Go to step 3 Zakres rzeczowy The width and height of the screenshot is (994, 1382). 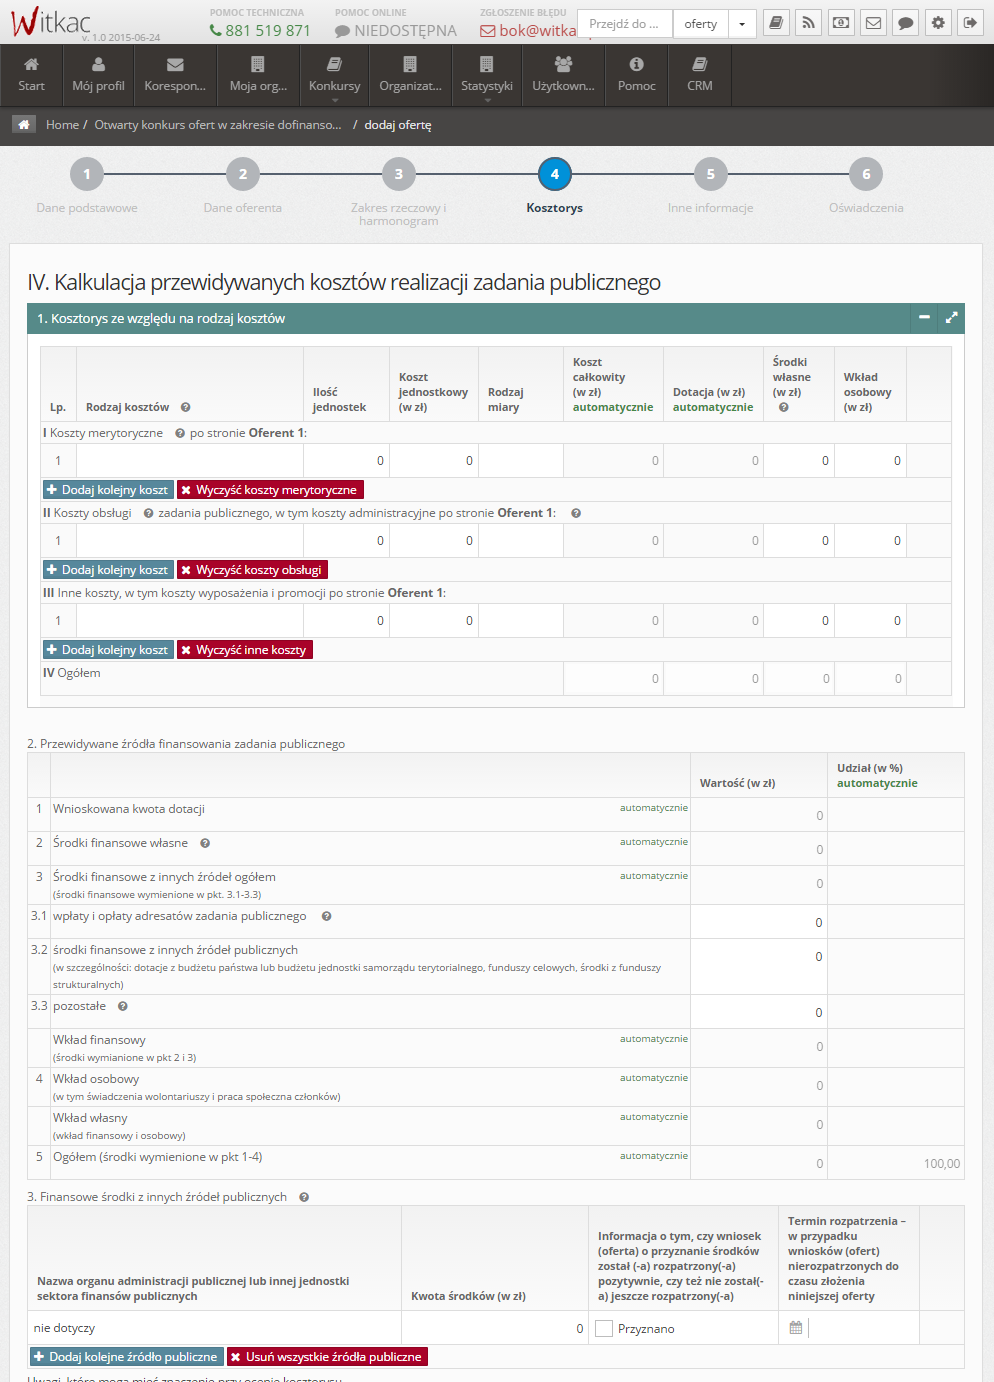[x=398, y=175]
